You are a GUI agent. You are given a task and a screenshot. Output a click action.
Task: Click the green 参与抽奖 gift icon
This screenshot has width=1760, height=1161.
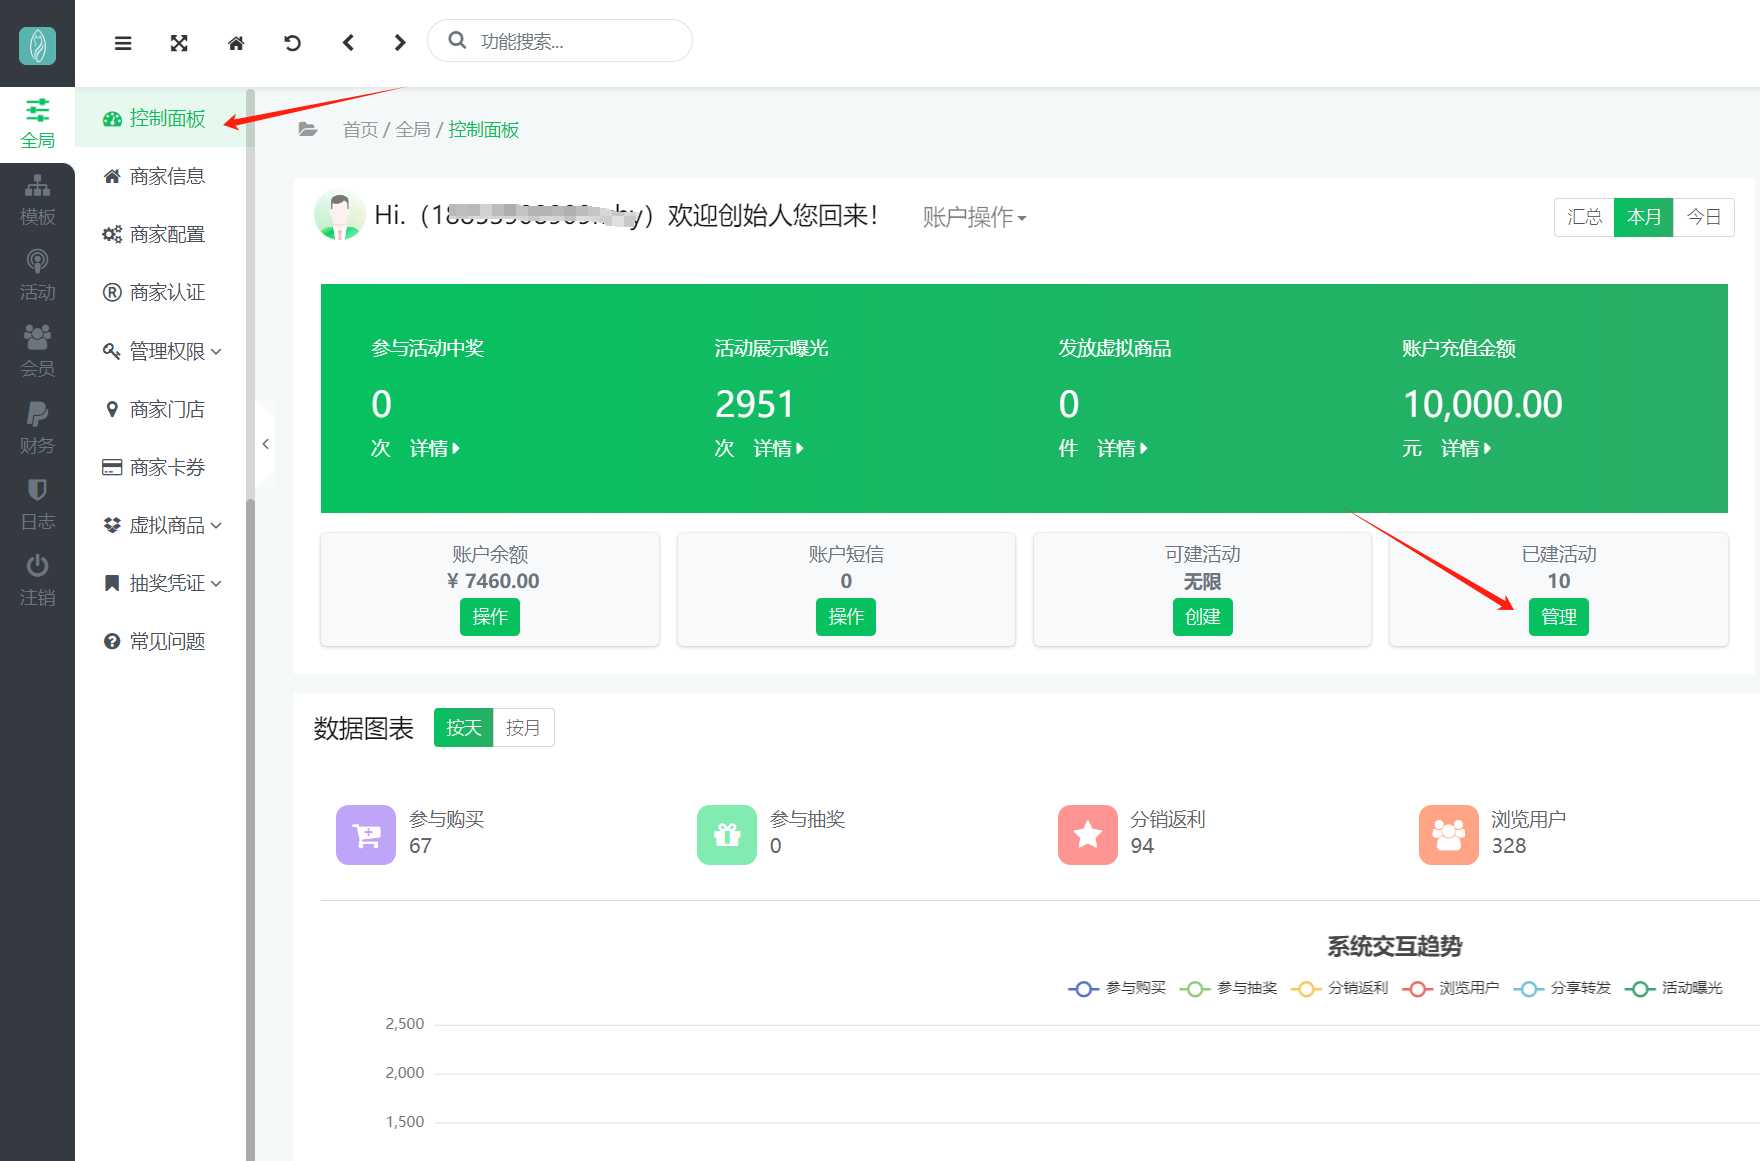[x=727, y=835]
